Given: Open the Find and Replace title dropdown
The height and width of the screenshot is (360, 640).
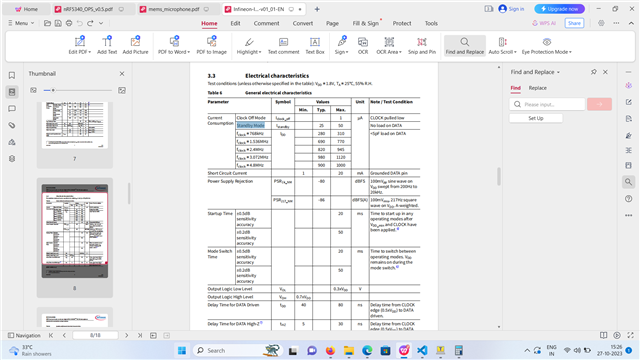Looking at the screenshot, I should [558, 72].
